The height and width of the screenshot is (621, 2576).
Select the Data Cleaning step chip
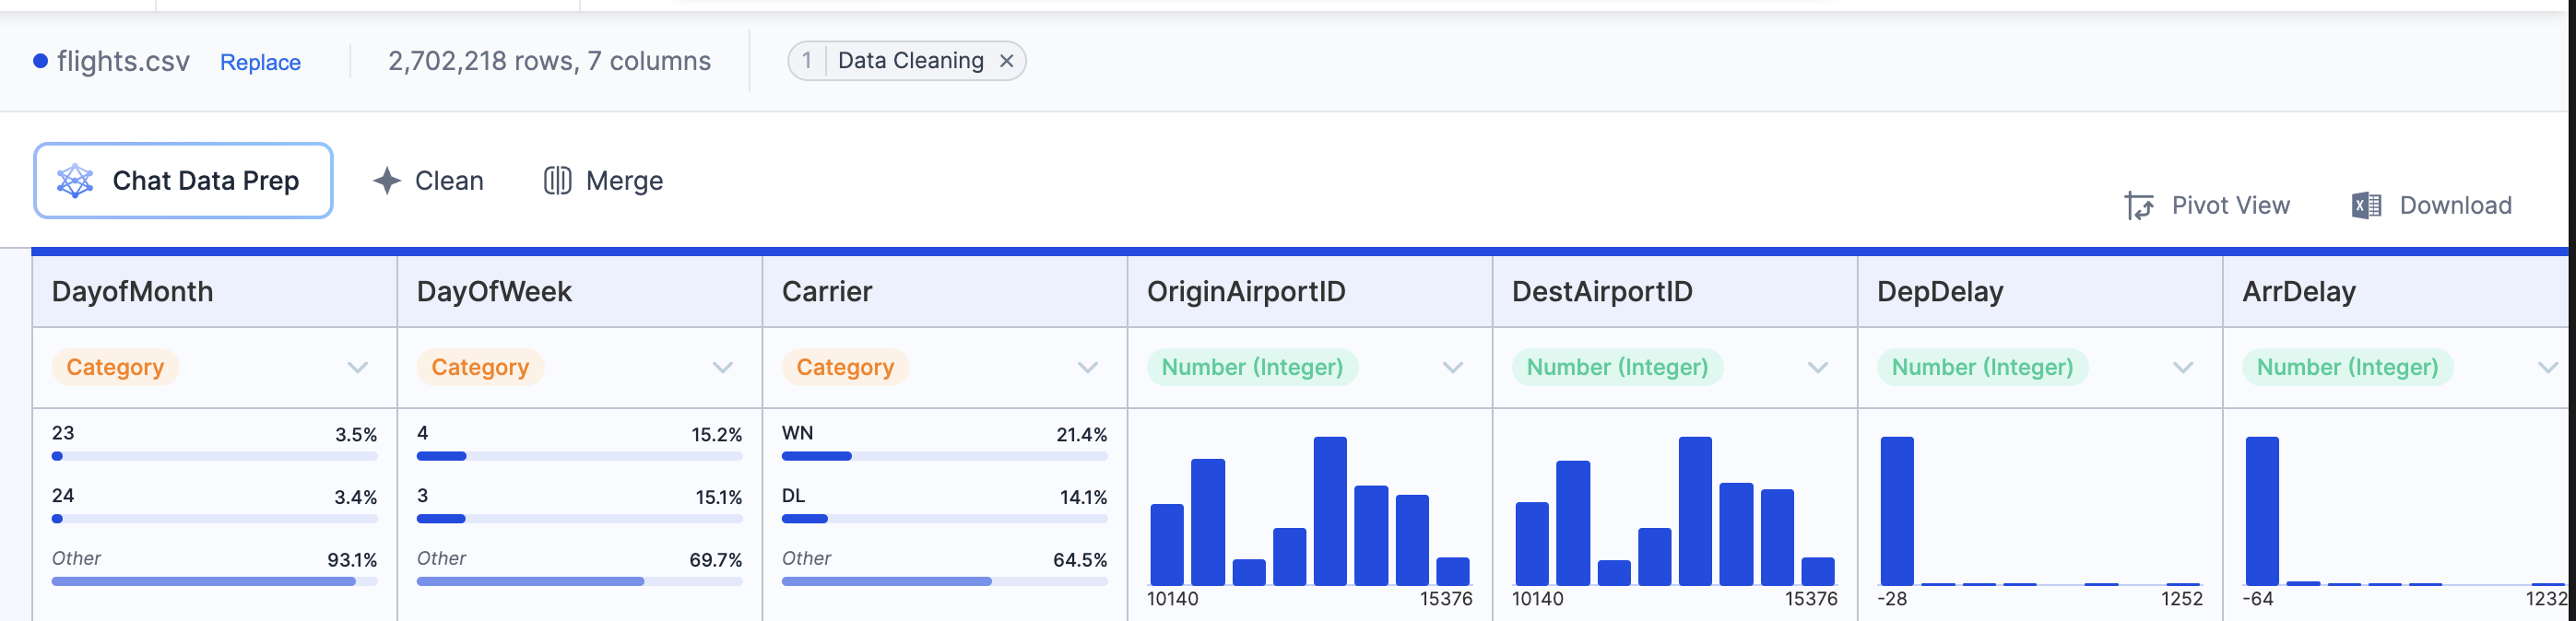pos(909,61)
